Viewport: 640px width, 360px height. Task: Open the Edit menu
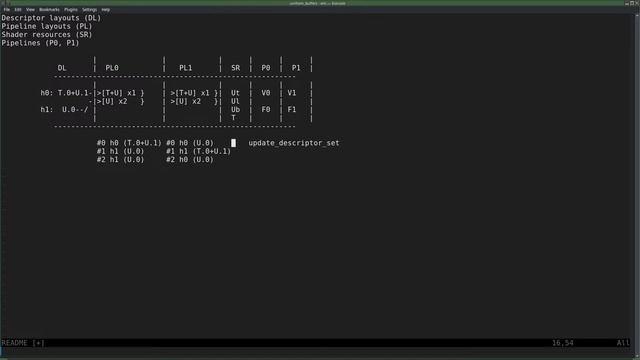tap(18, 9)
